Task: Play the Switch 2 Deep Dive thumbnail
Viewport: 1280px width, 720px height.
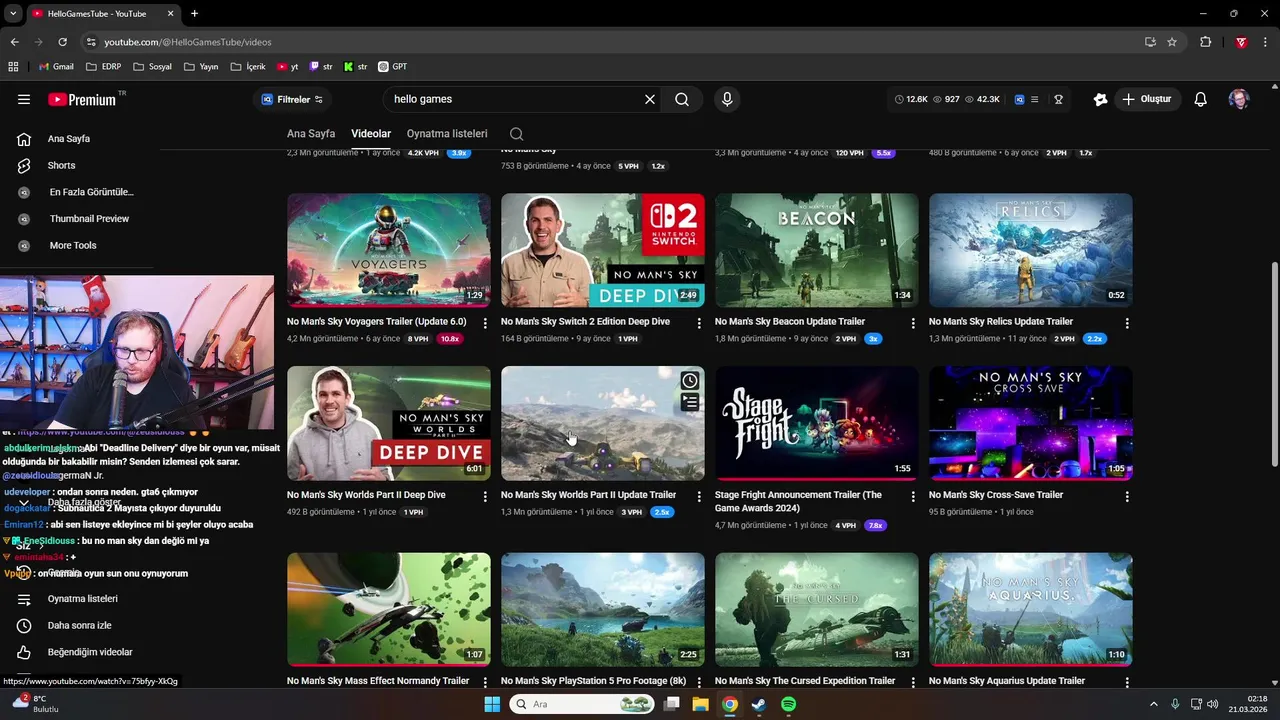Action: pyautogui.click(x=603, y=250)
